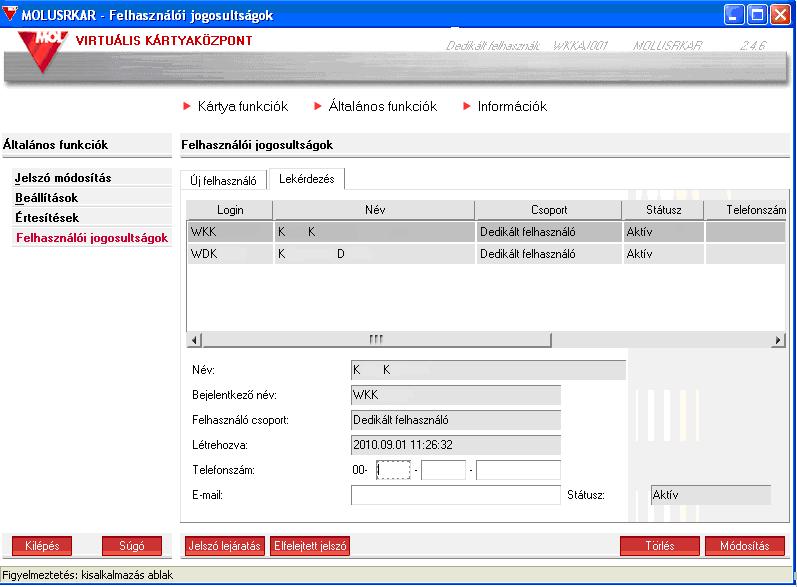Click the MOLUSRKAR title bar app icon
Screen dimensions: 797x587
click(x=10, y=13)
